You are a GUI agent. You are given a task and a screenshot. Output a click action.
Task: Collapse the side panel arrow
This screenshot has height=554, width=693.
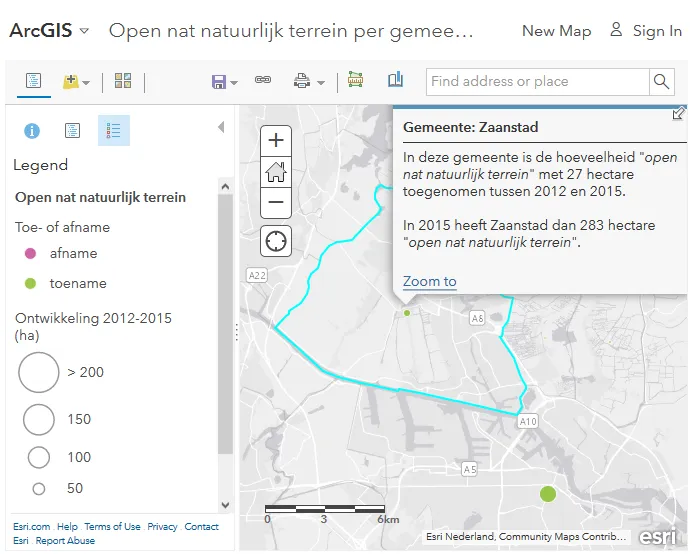(x=221, y=127)
